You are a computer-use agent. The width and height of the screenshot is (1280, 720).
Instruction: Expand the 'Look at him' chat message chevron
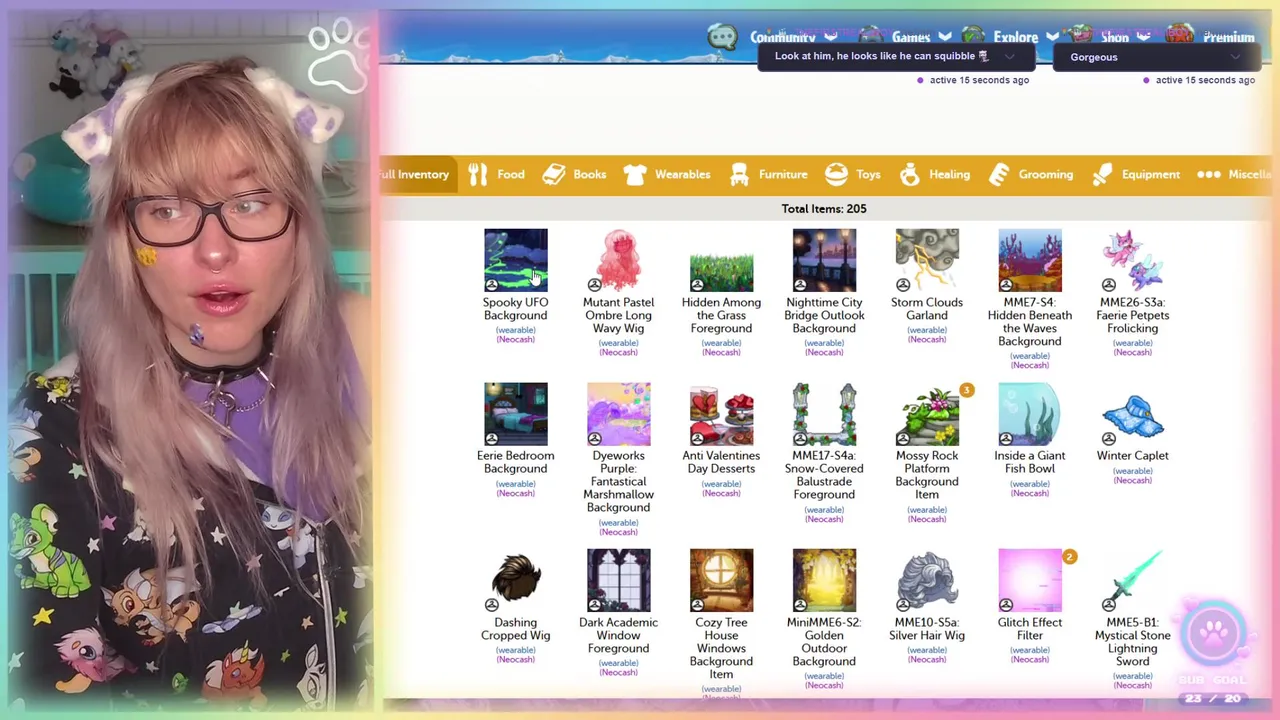coord(1010,57)
